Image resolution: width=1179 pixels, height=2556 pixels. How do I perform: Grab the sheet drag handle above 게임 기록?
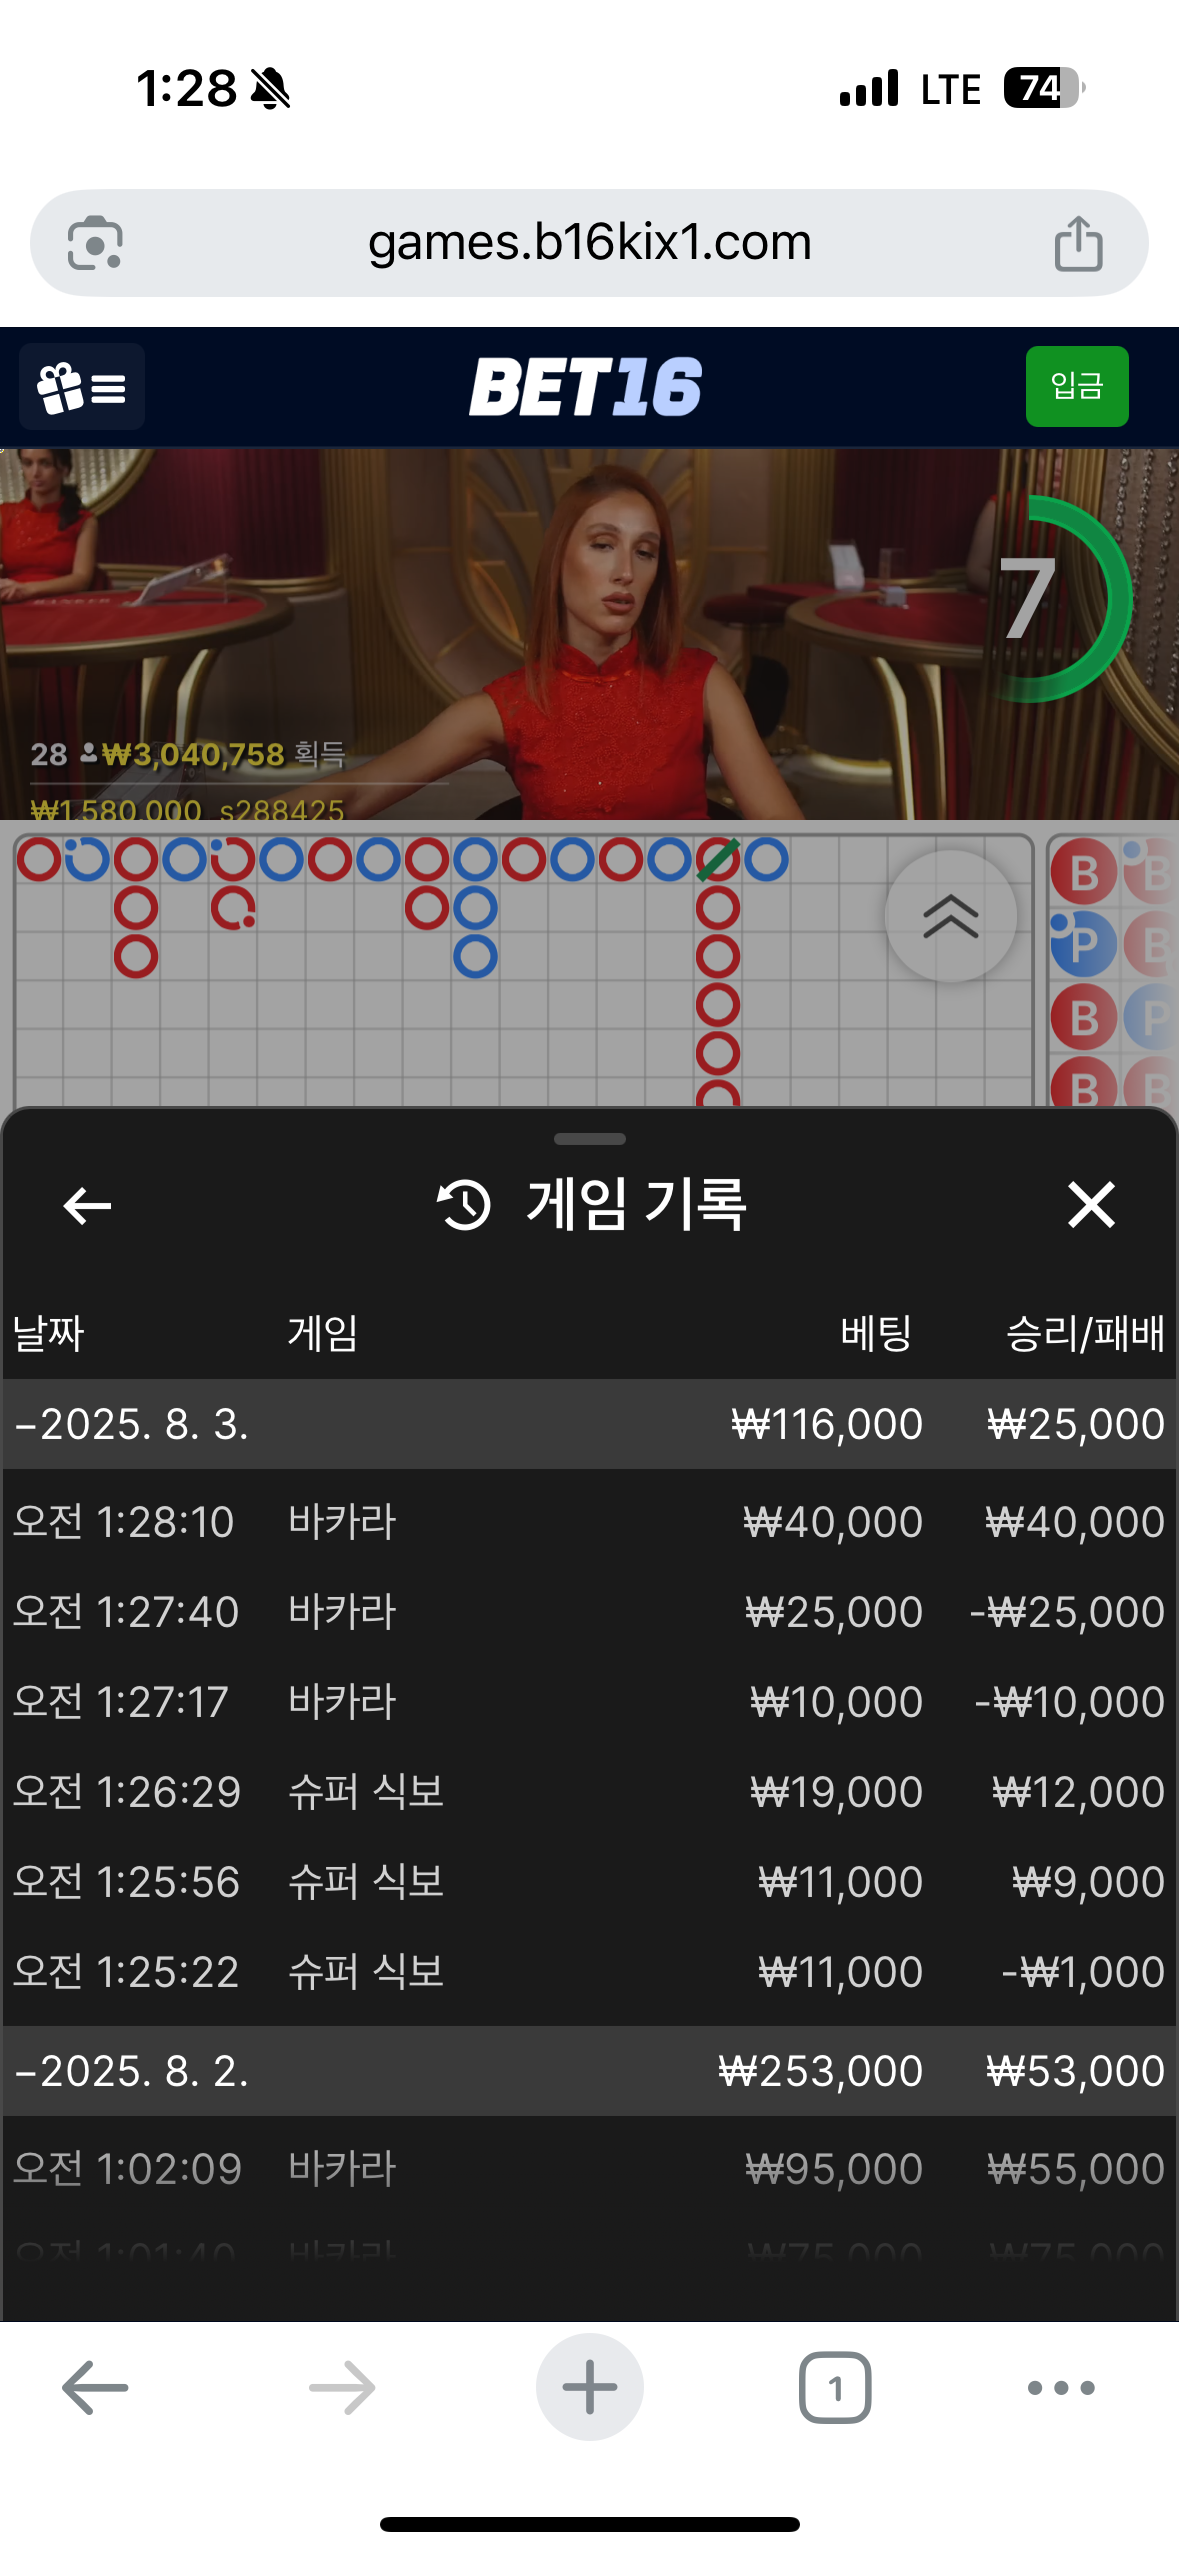click(590, 1139)
